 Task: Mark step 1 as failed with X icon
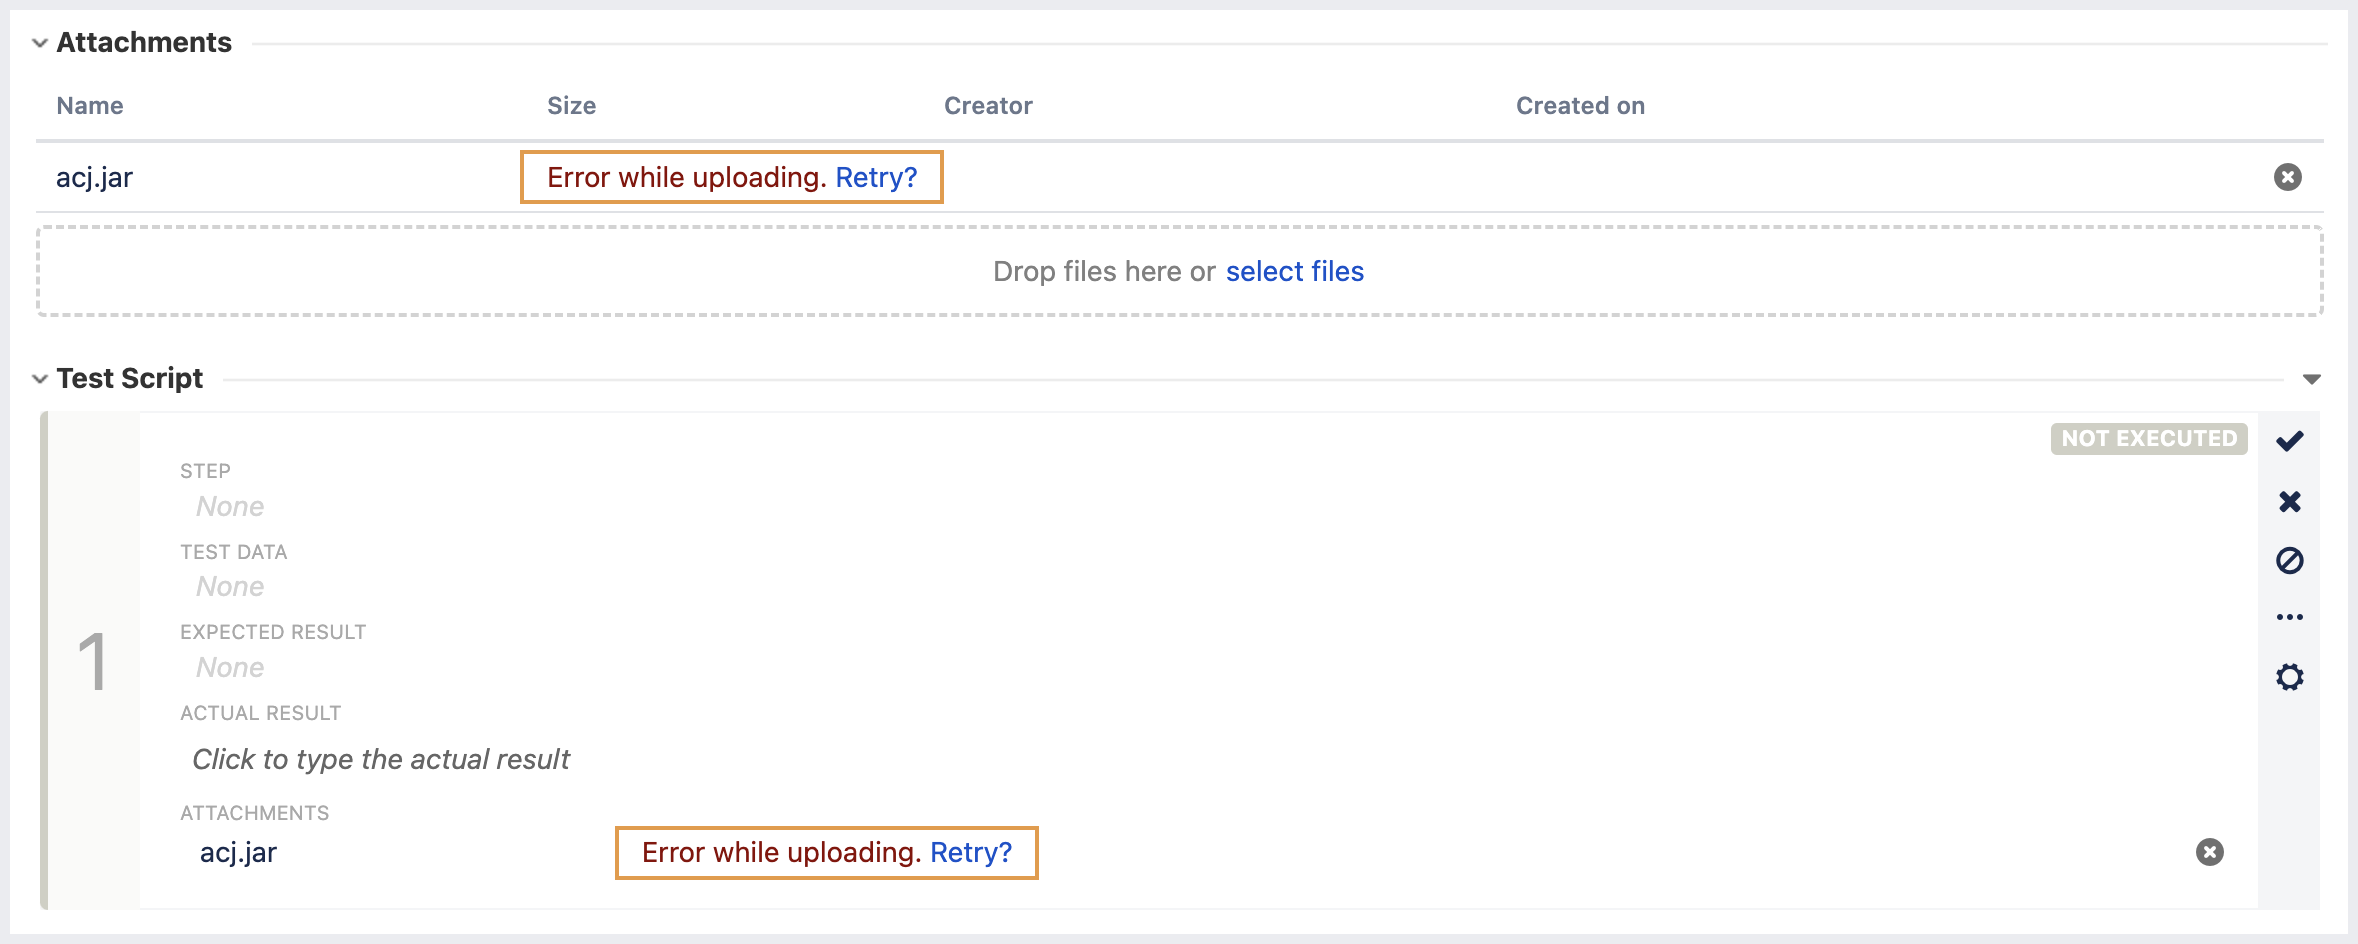(2289, 501)
